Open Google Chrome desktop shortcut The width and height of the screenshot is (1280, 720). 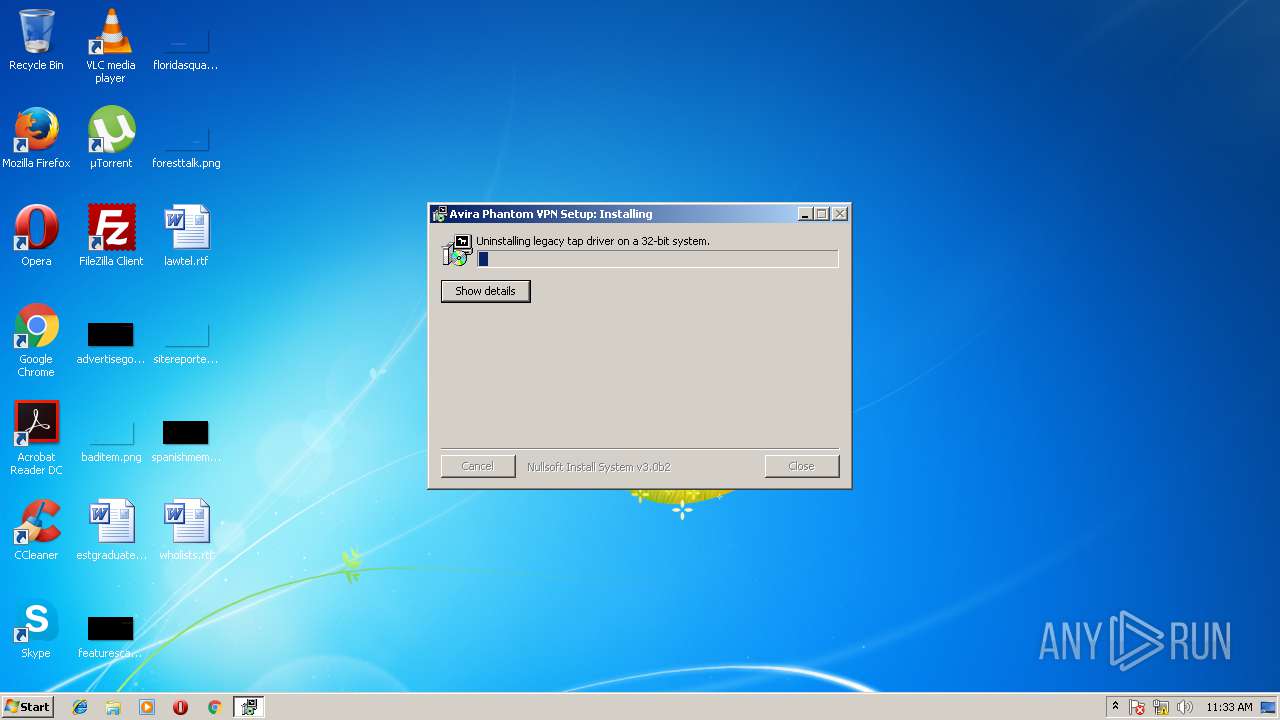36,340
